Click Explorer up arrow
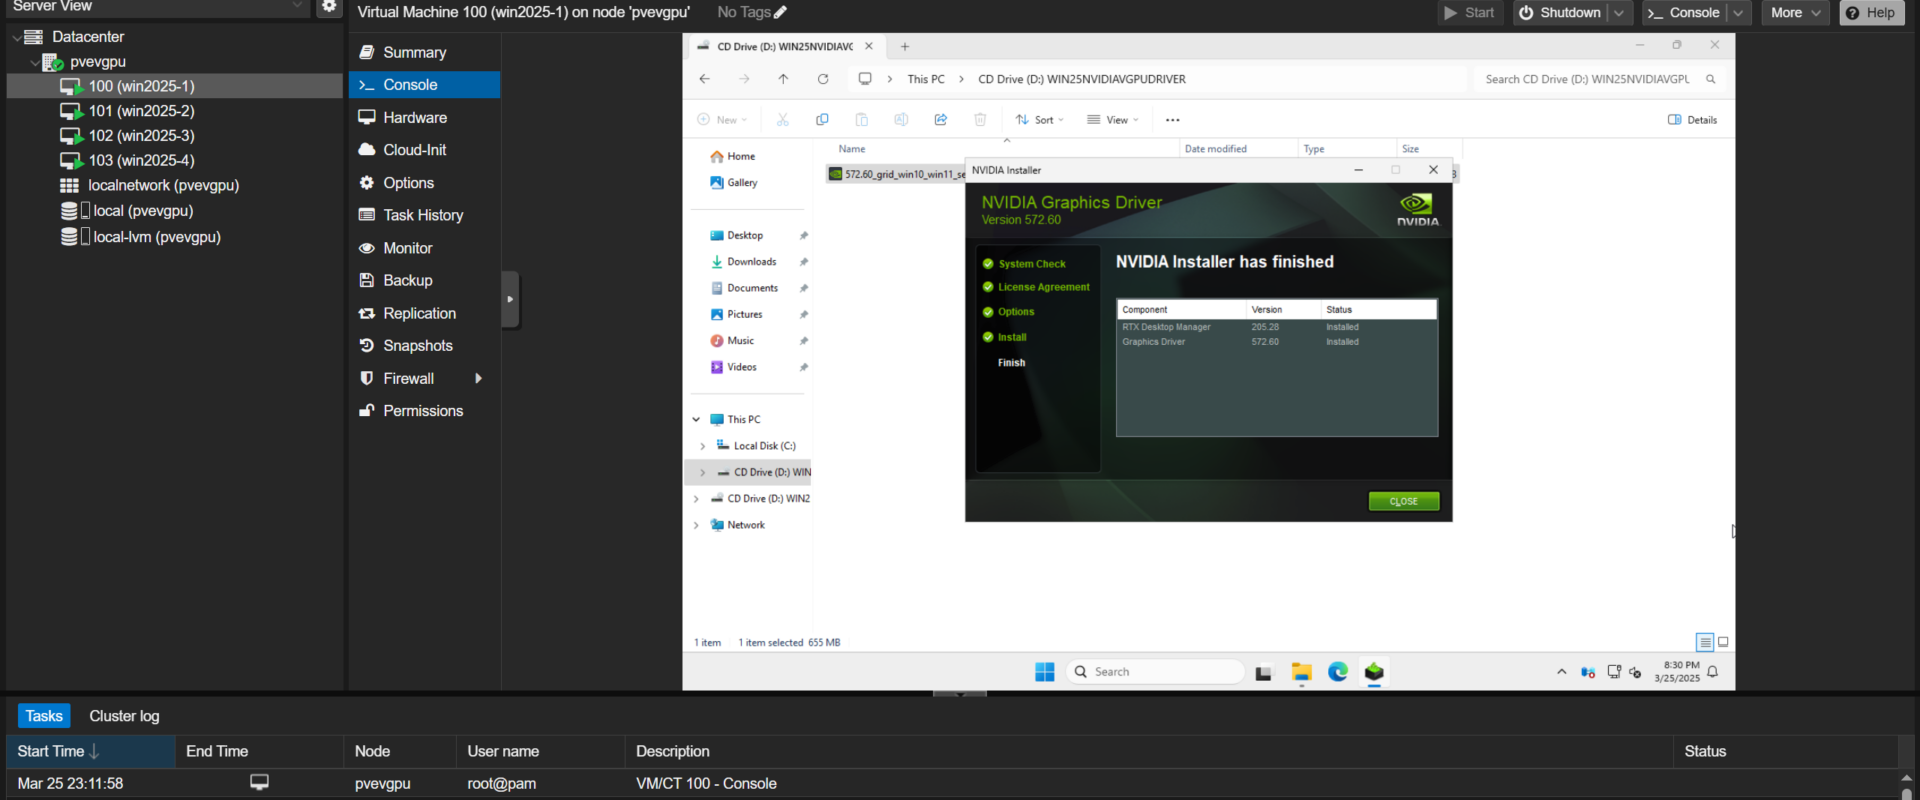This screenshot has width=1920, height=800. [783, 79]
